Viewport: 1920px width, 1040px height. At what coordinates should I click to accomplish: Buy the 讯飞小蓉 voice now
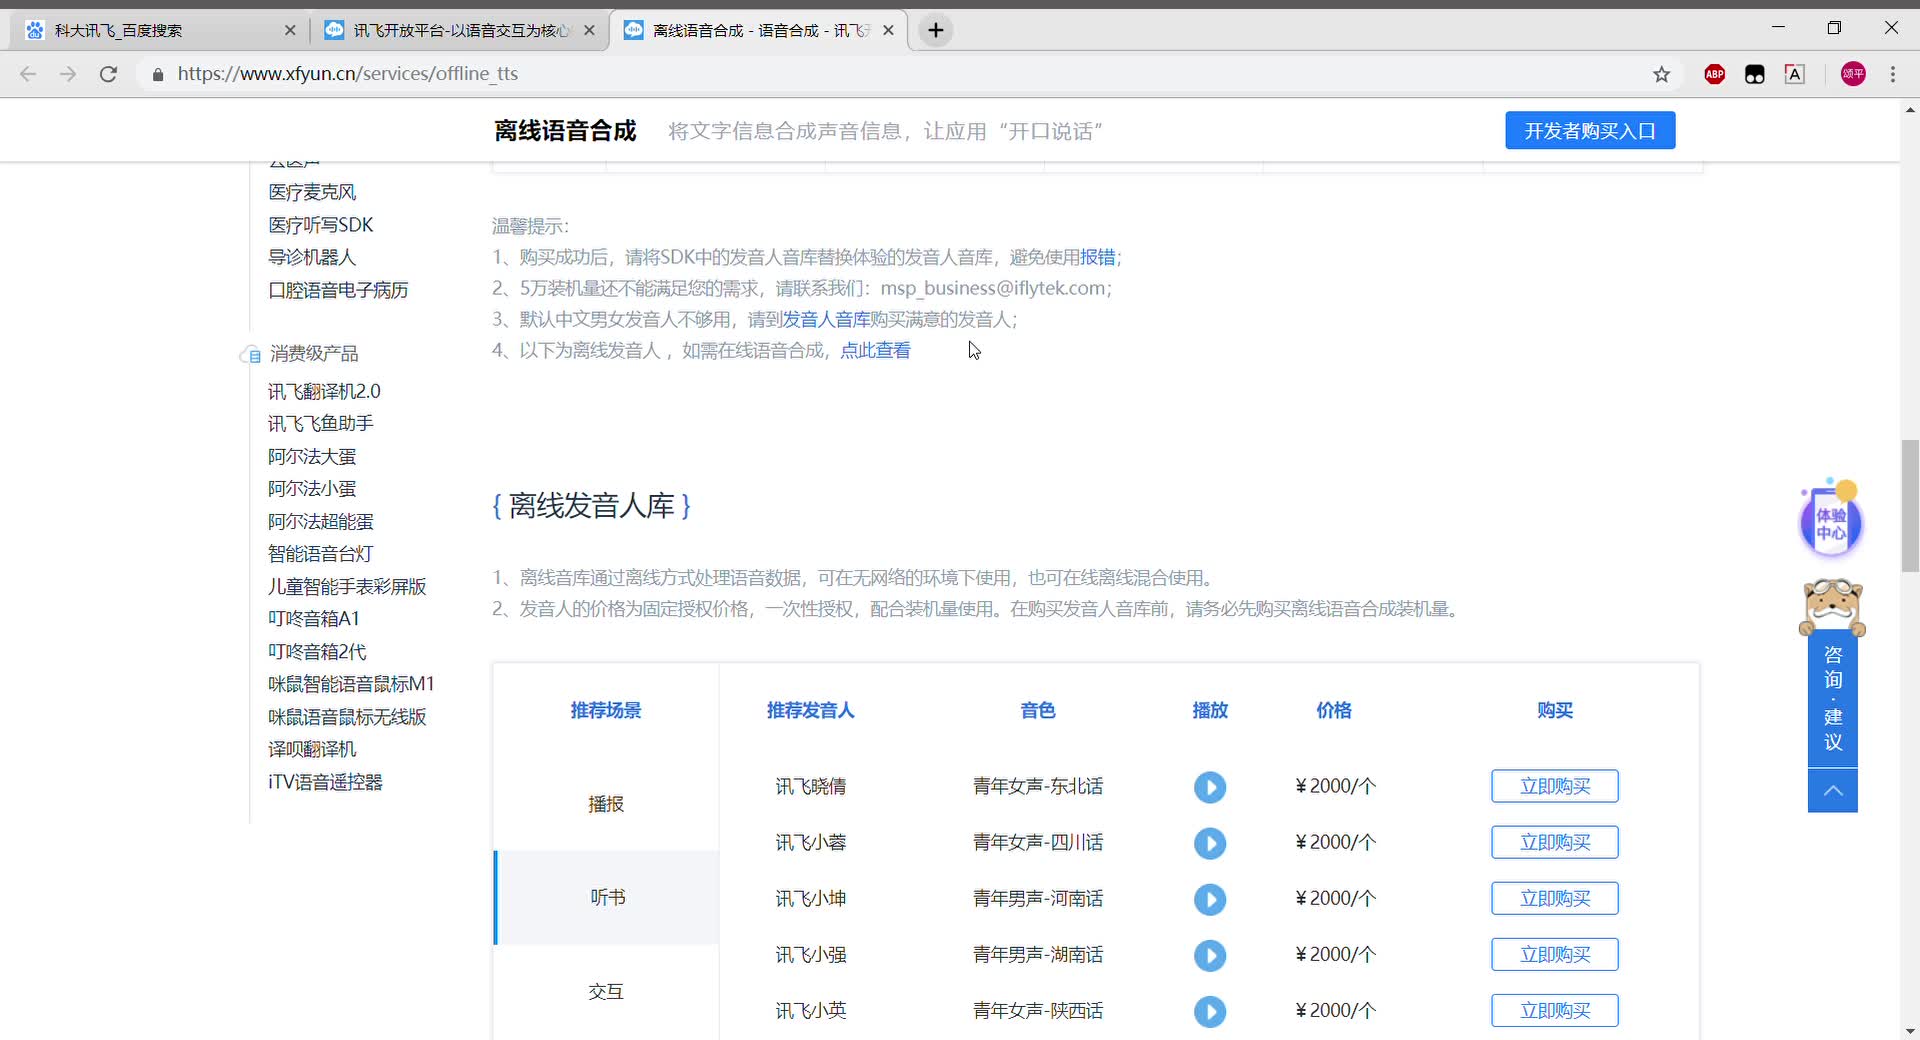pos(1554,843)
